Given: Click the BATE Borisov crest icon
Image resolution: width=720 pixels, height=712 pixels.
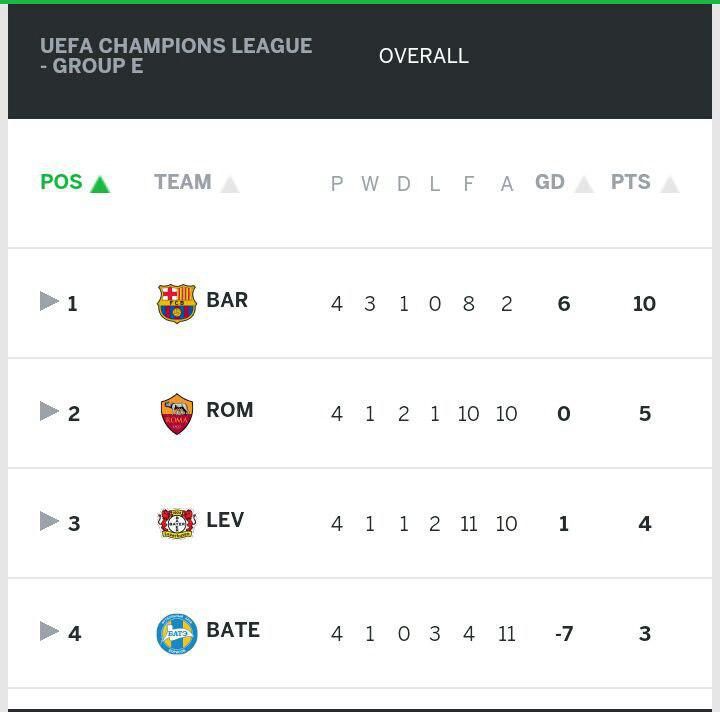Looking at the screenshot, I should [177, 634].
